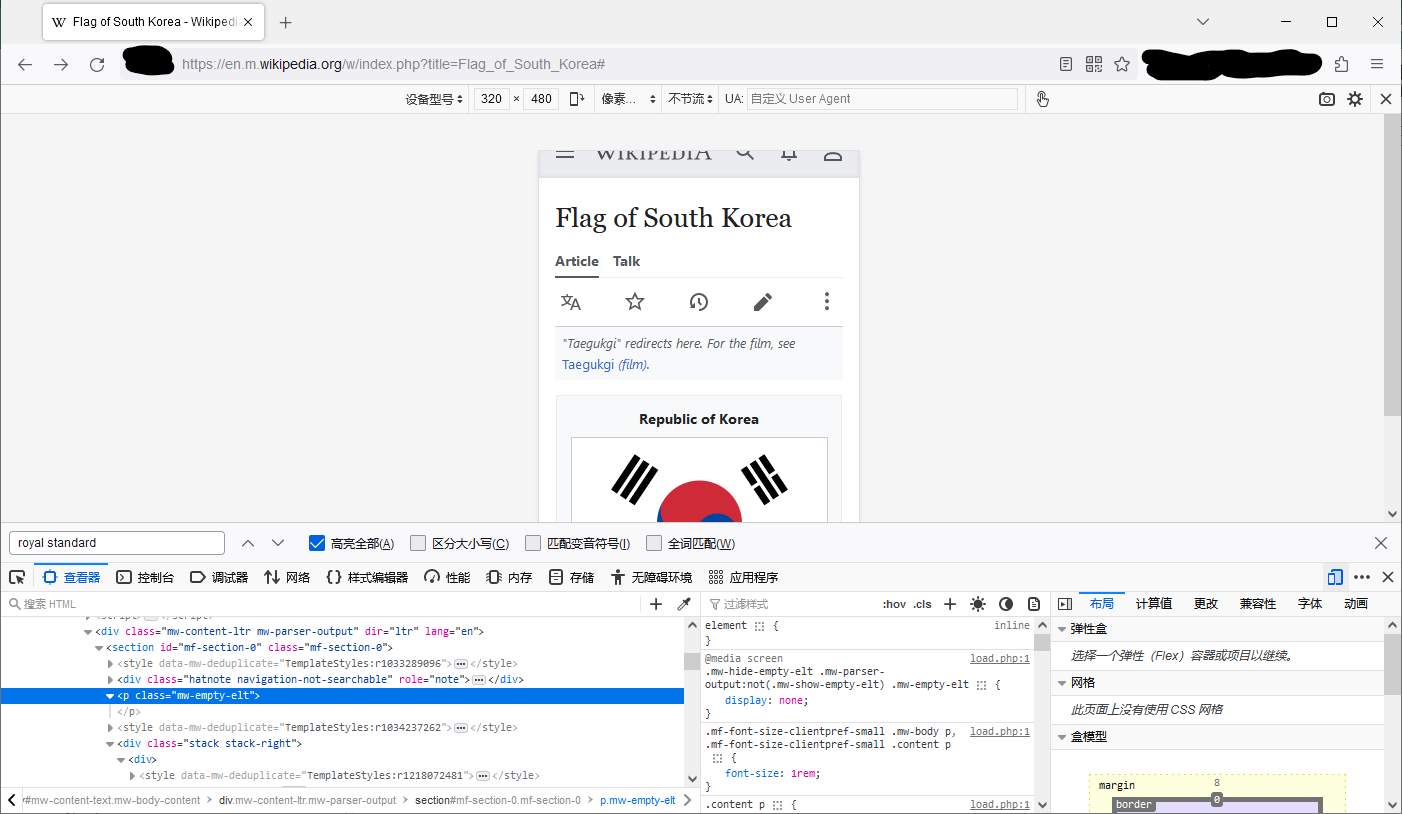Take a screenshot with the camera icon
The width and height of the screenshot is (1402, 814).
point(1327,99)
